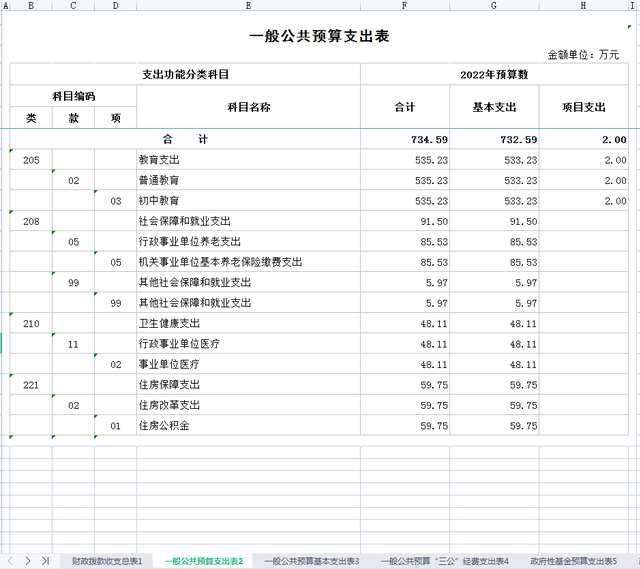Click the 金额单位：万元 cell
This screenshot has height=569, width=640.
pos(583,55)
